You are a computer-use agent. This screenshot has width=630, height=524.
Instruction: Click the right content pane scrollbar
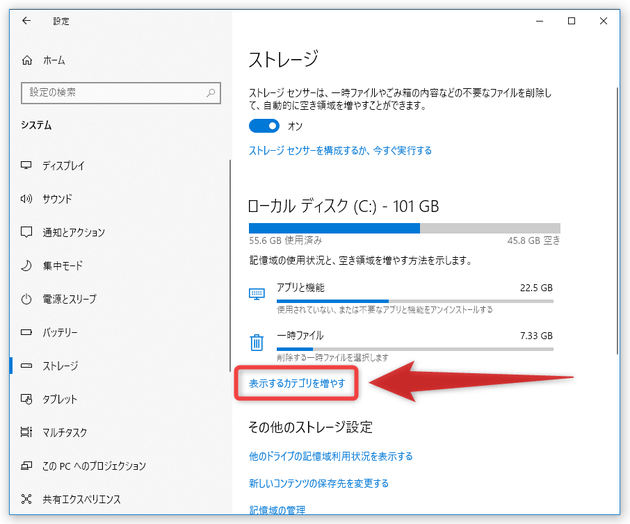click(x=618, y=220)
